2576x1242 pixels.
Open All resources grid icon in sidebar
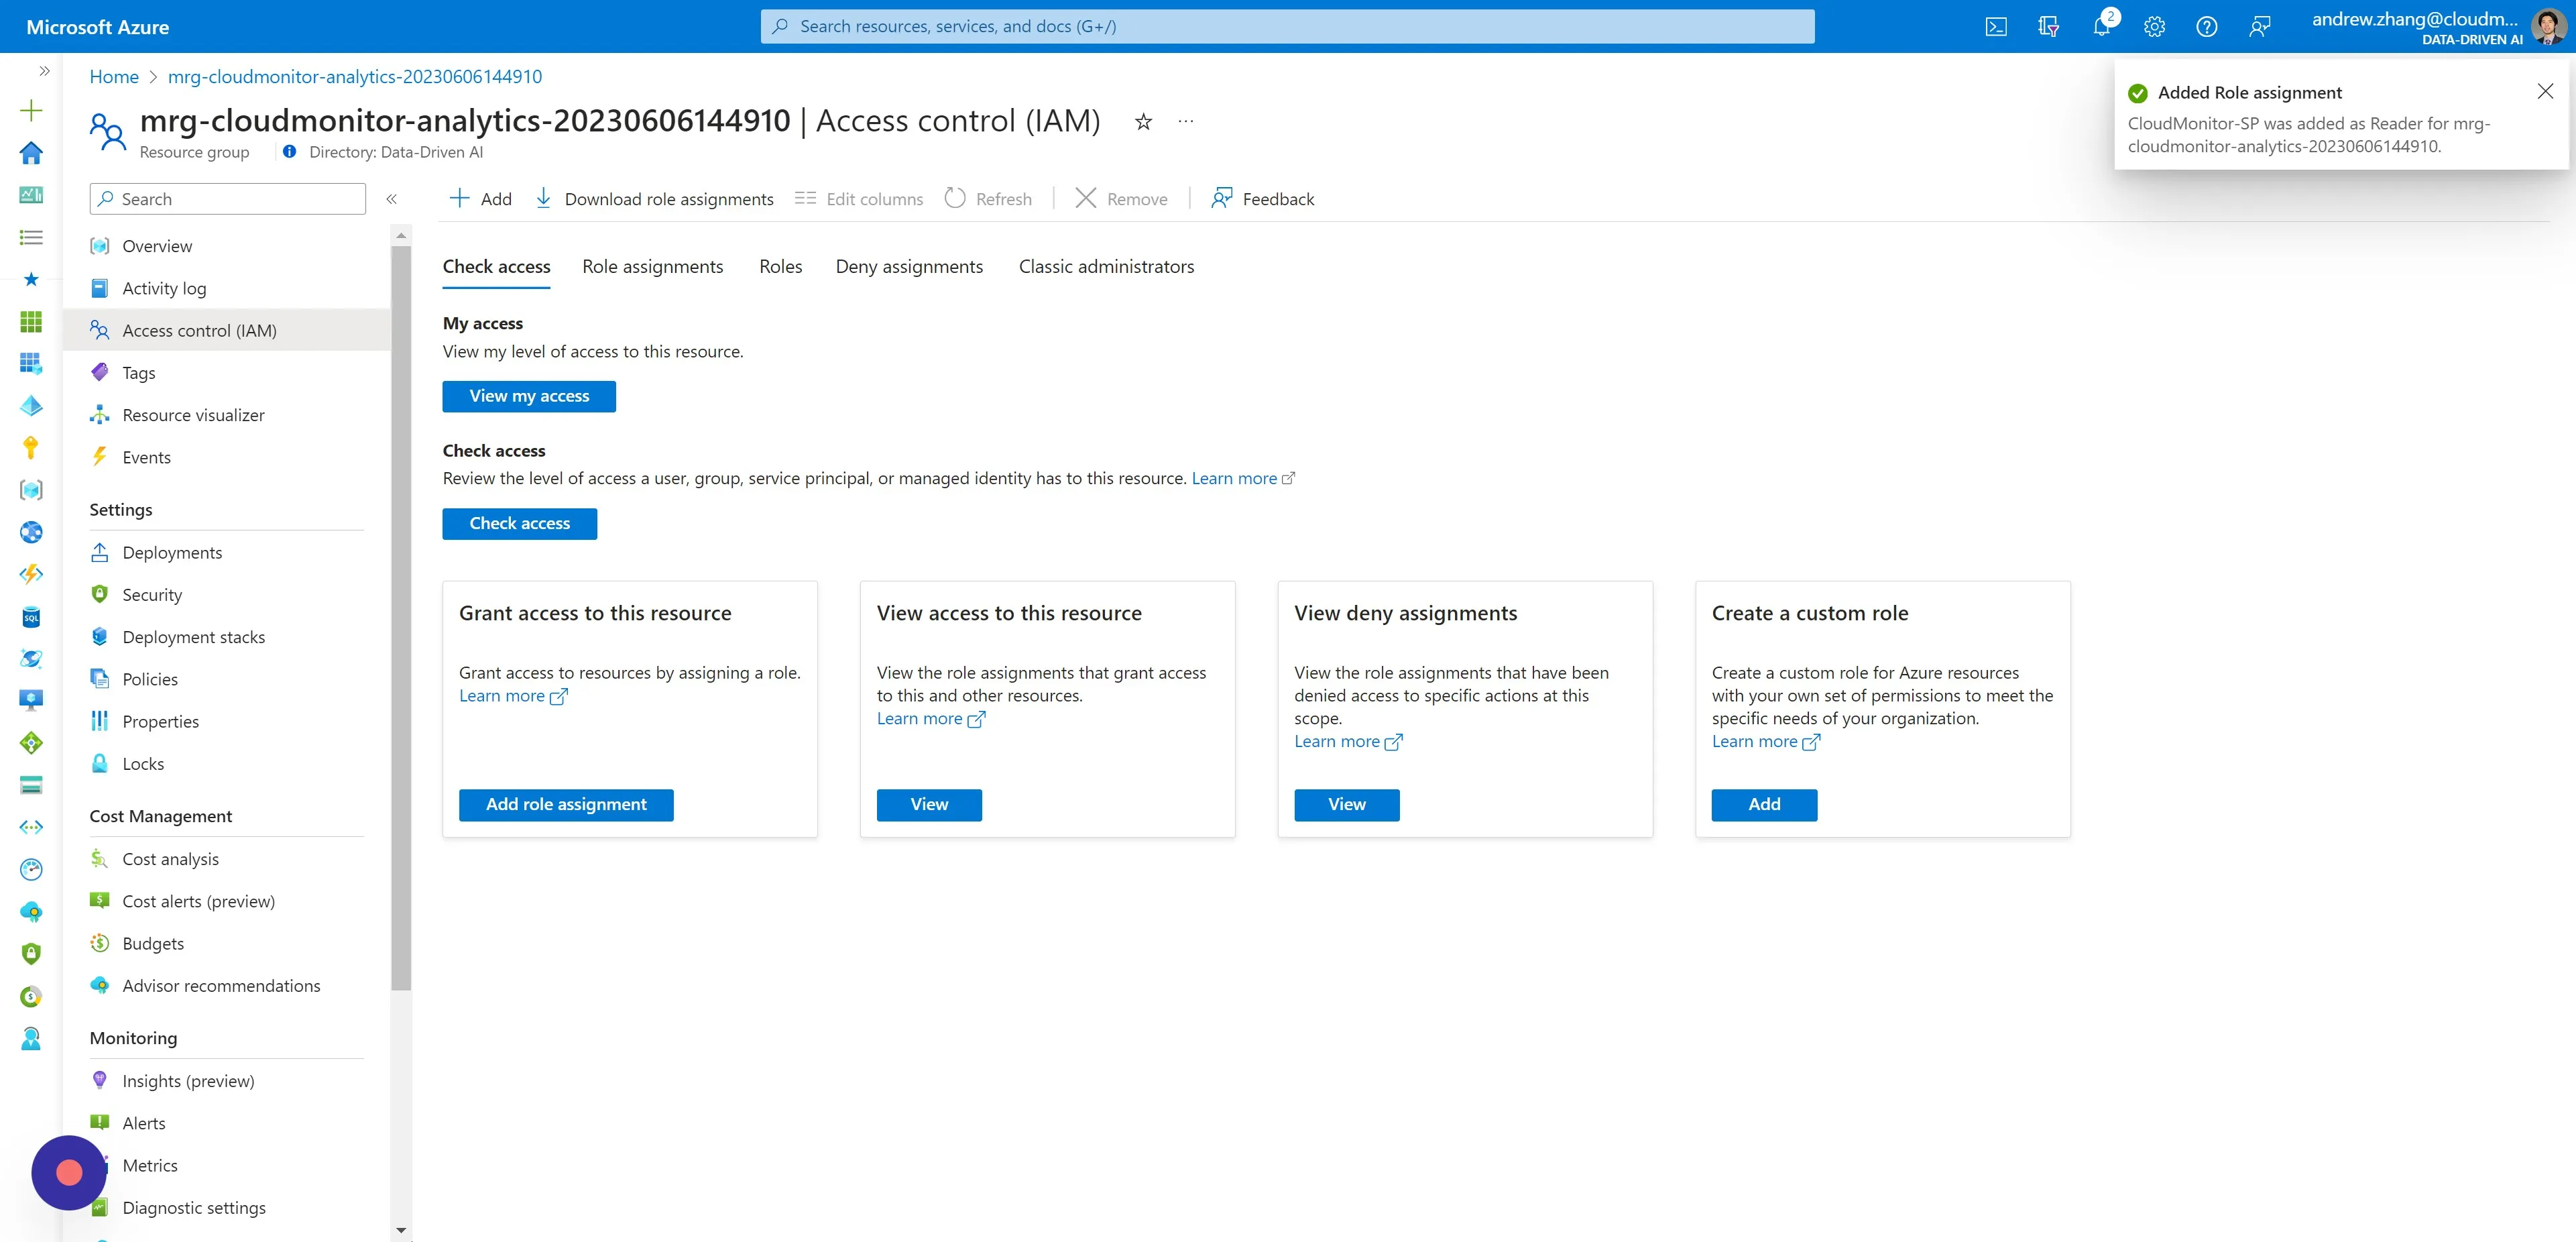(x=31, y=321)
